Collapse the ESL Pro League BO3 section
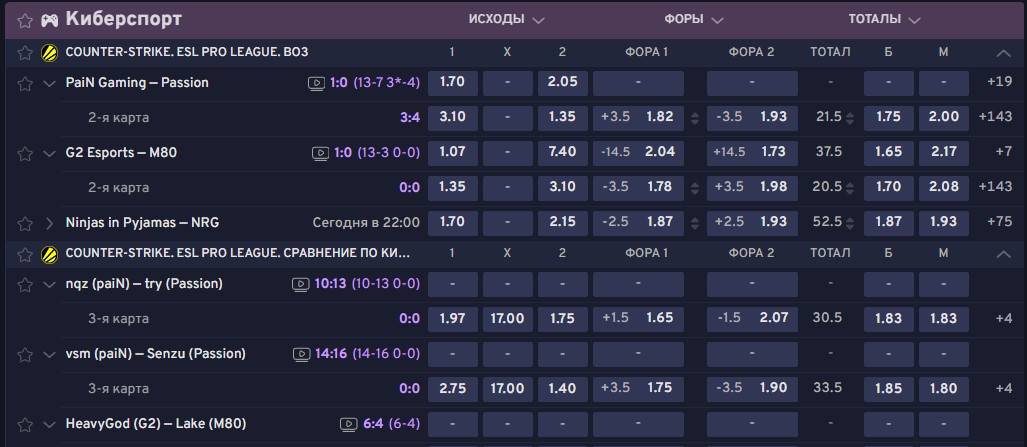Viewport: 1027px width, 447px height. click(1003, 53)
